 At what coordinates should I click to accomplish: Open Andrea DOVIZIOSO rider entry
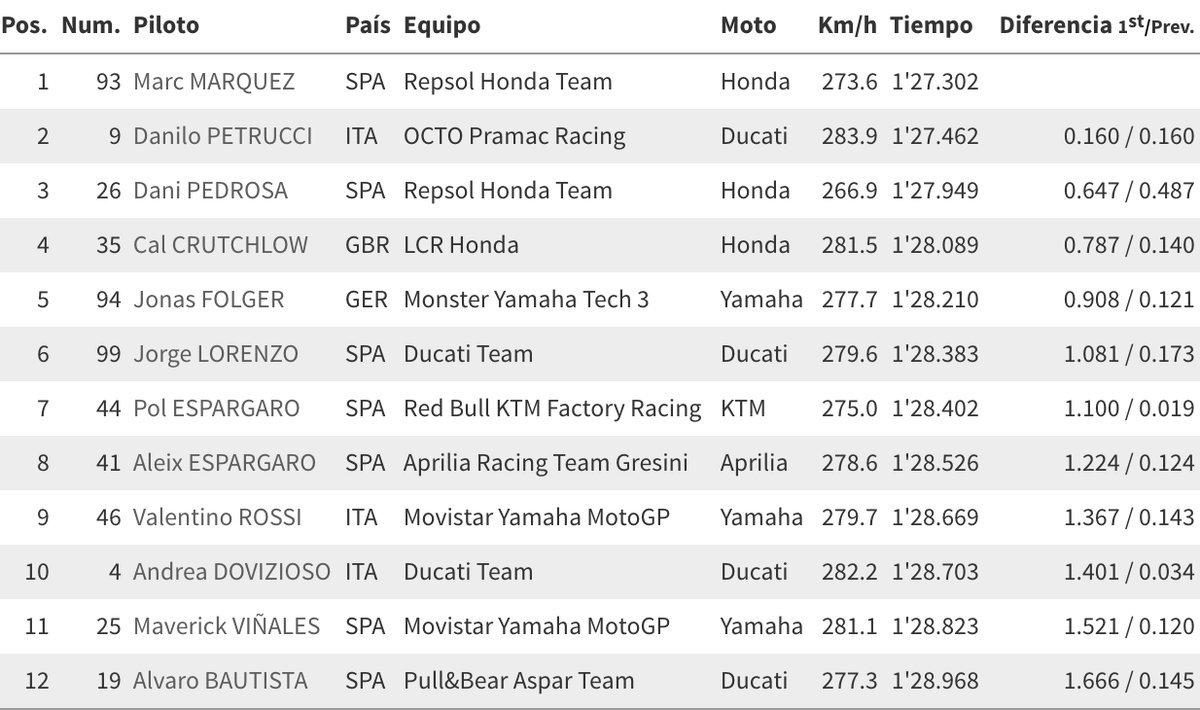[232, 572]
